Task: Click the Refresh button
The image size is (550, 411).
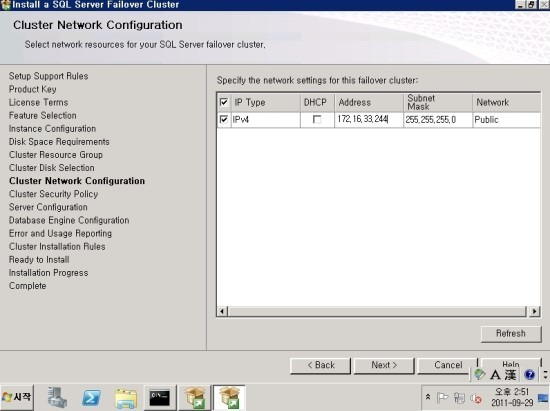Action: pos(511,333)
